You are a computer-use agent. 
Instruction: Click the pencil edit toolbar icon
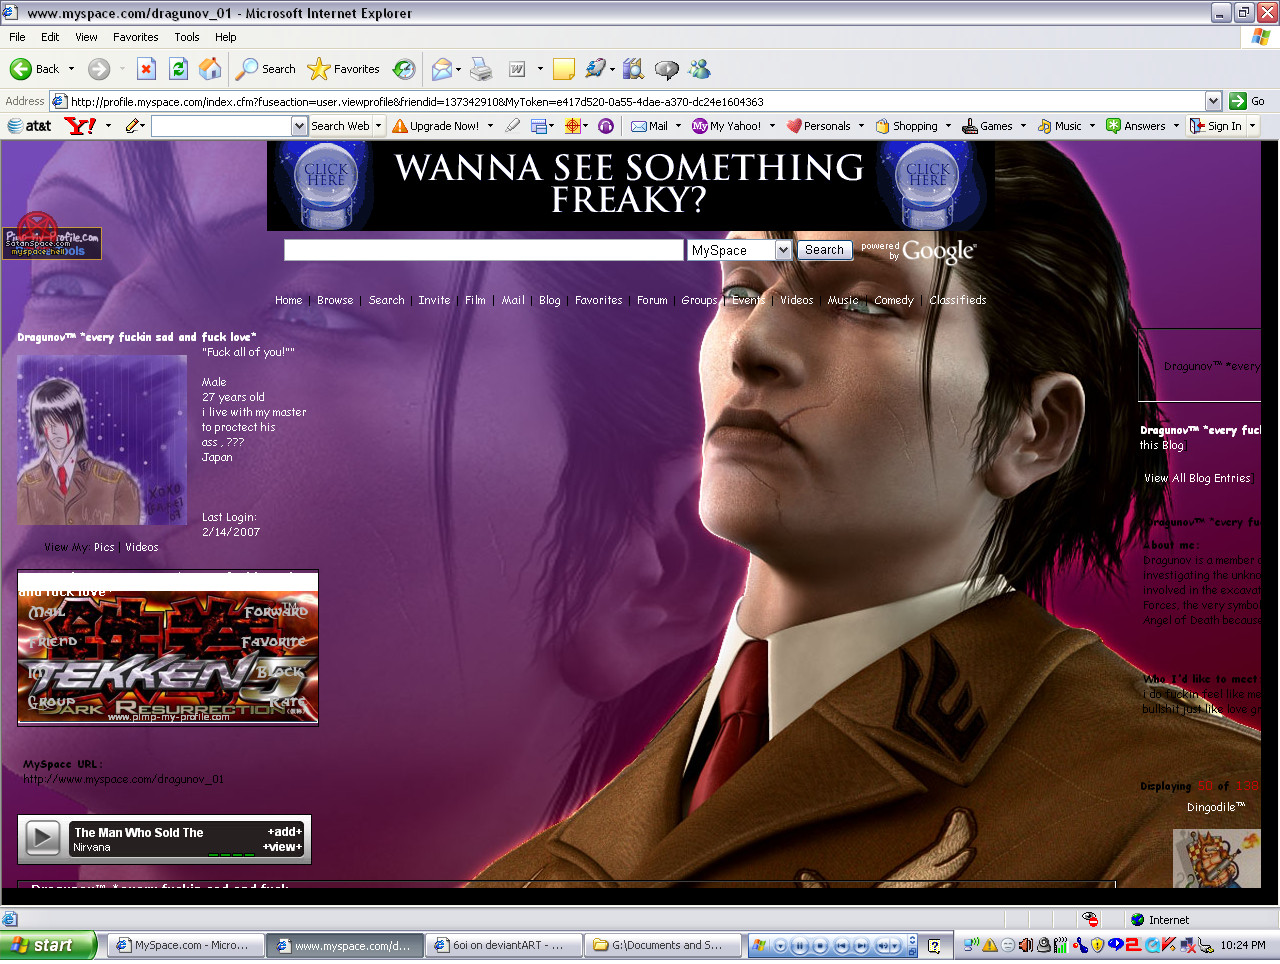132,126
